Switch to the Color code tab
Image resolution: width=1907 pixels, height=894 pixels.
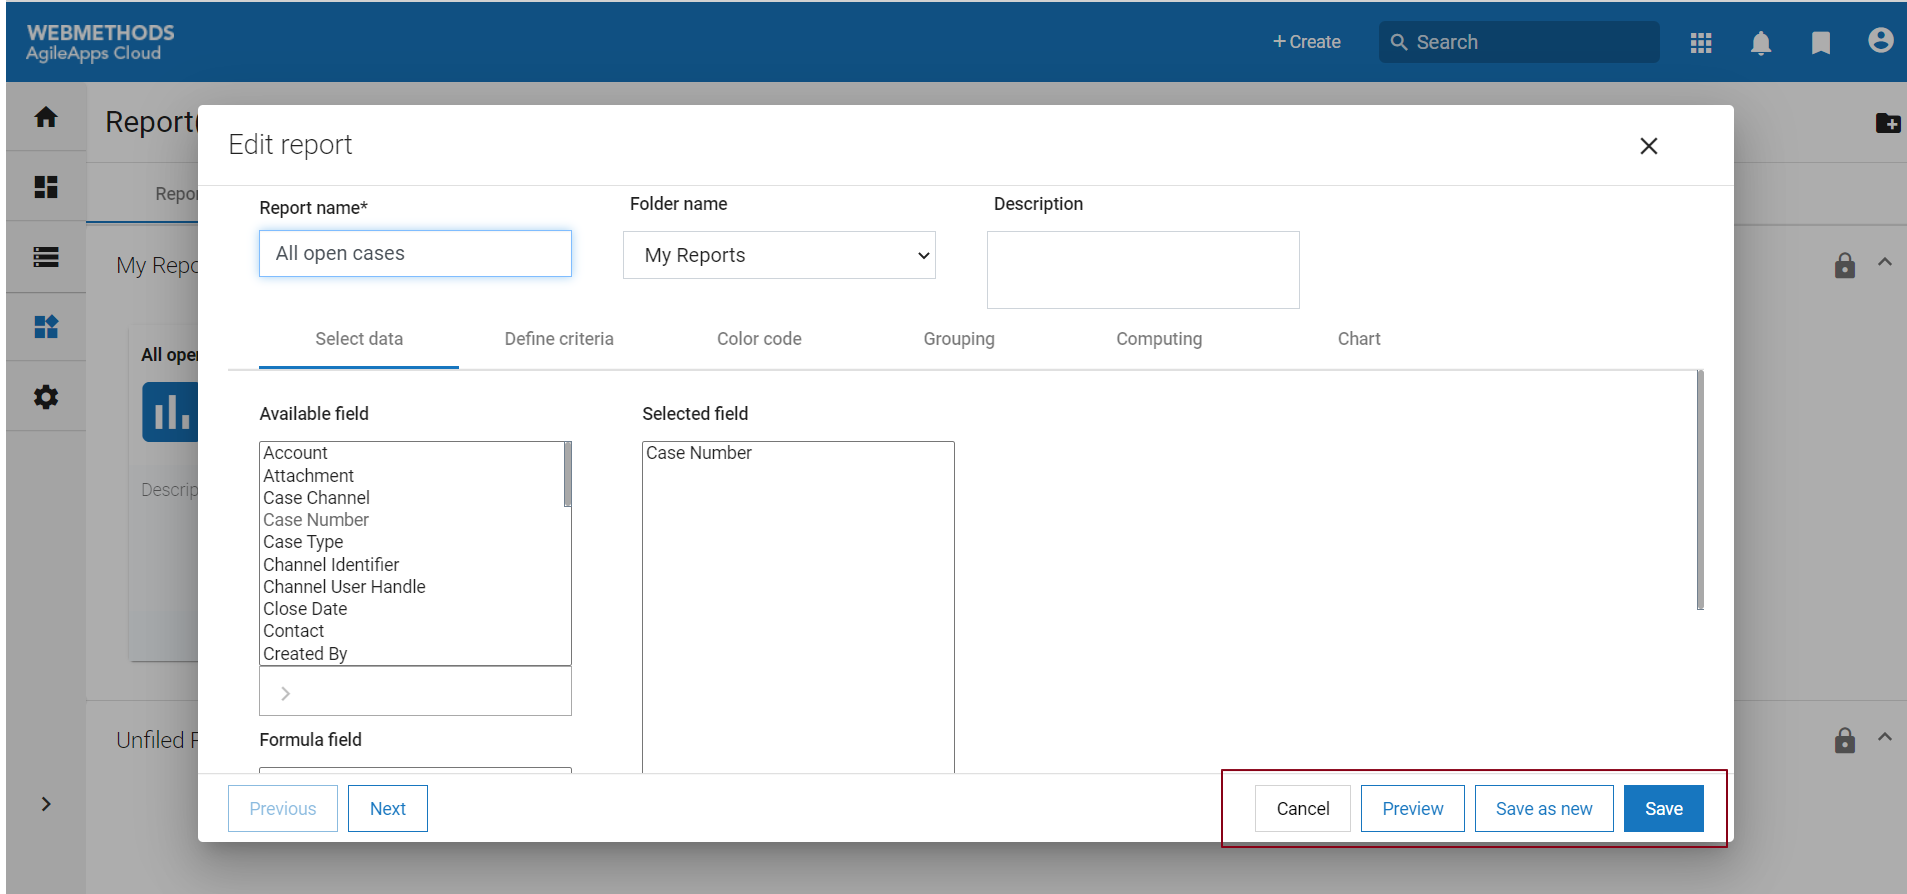point(759,339)
